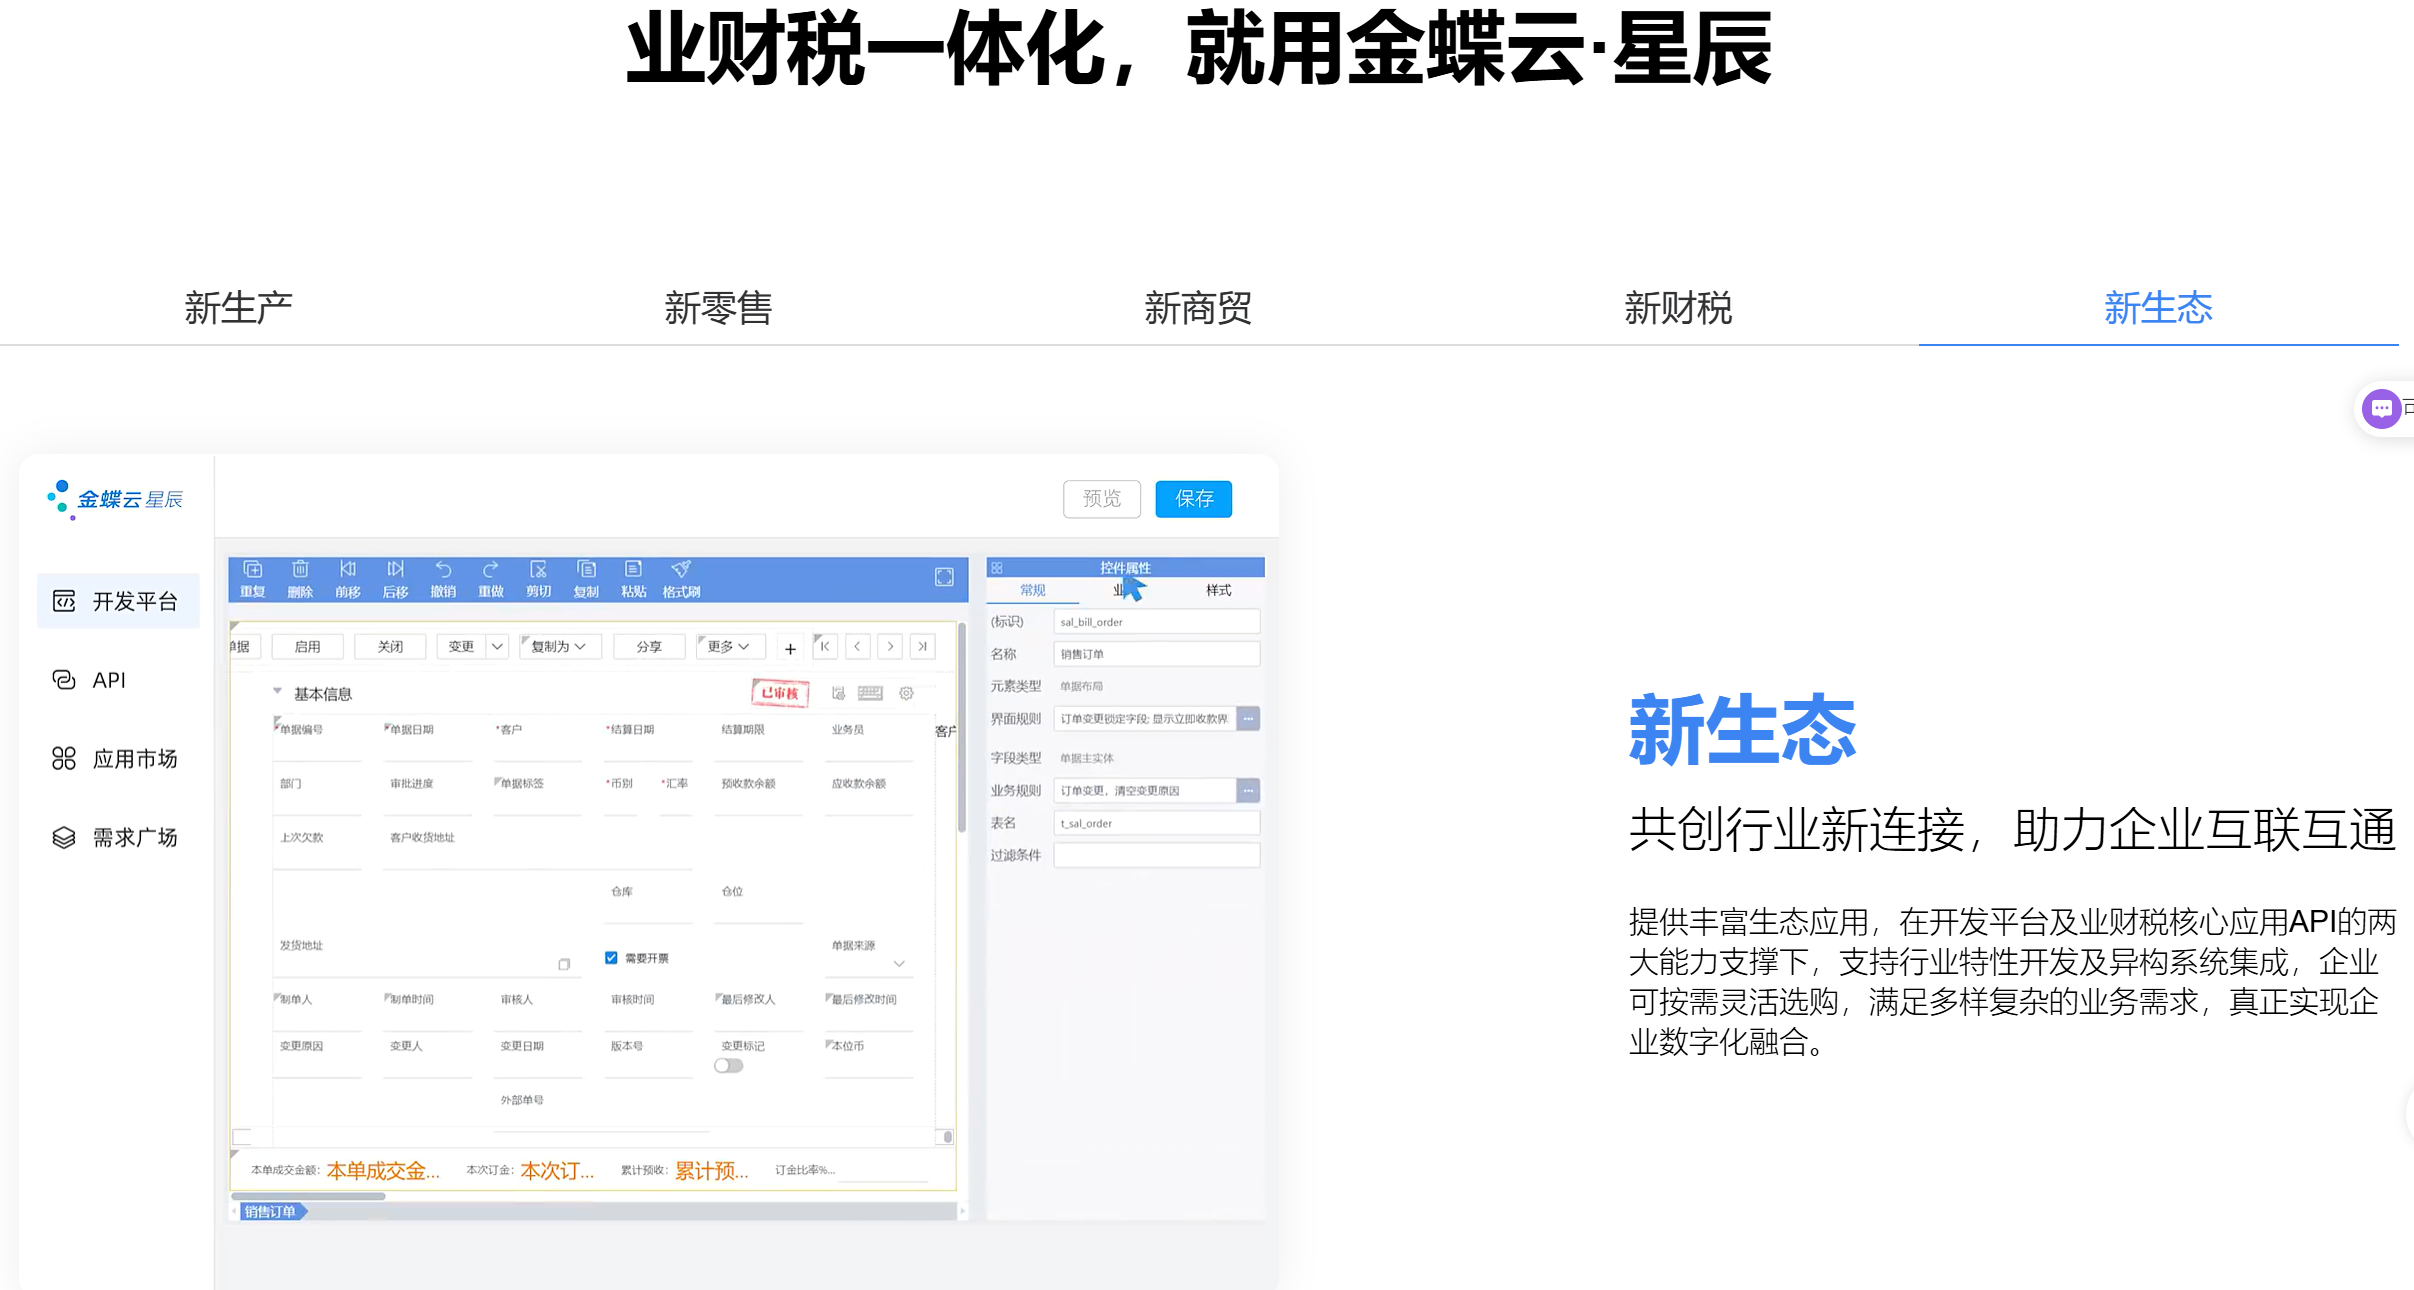Click the 已审核 red stamp
2414x1290 pixels.
(780, 693)
